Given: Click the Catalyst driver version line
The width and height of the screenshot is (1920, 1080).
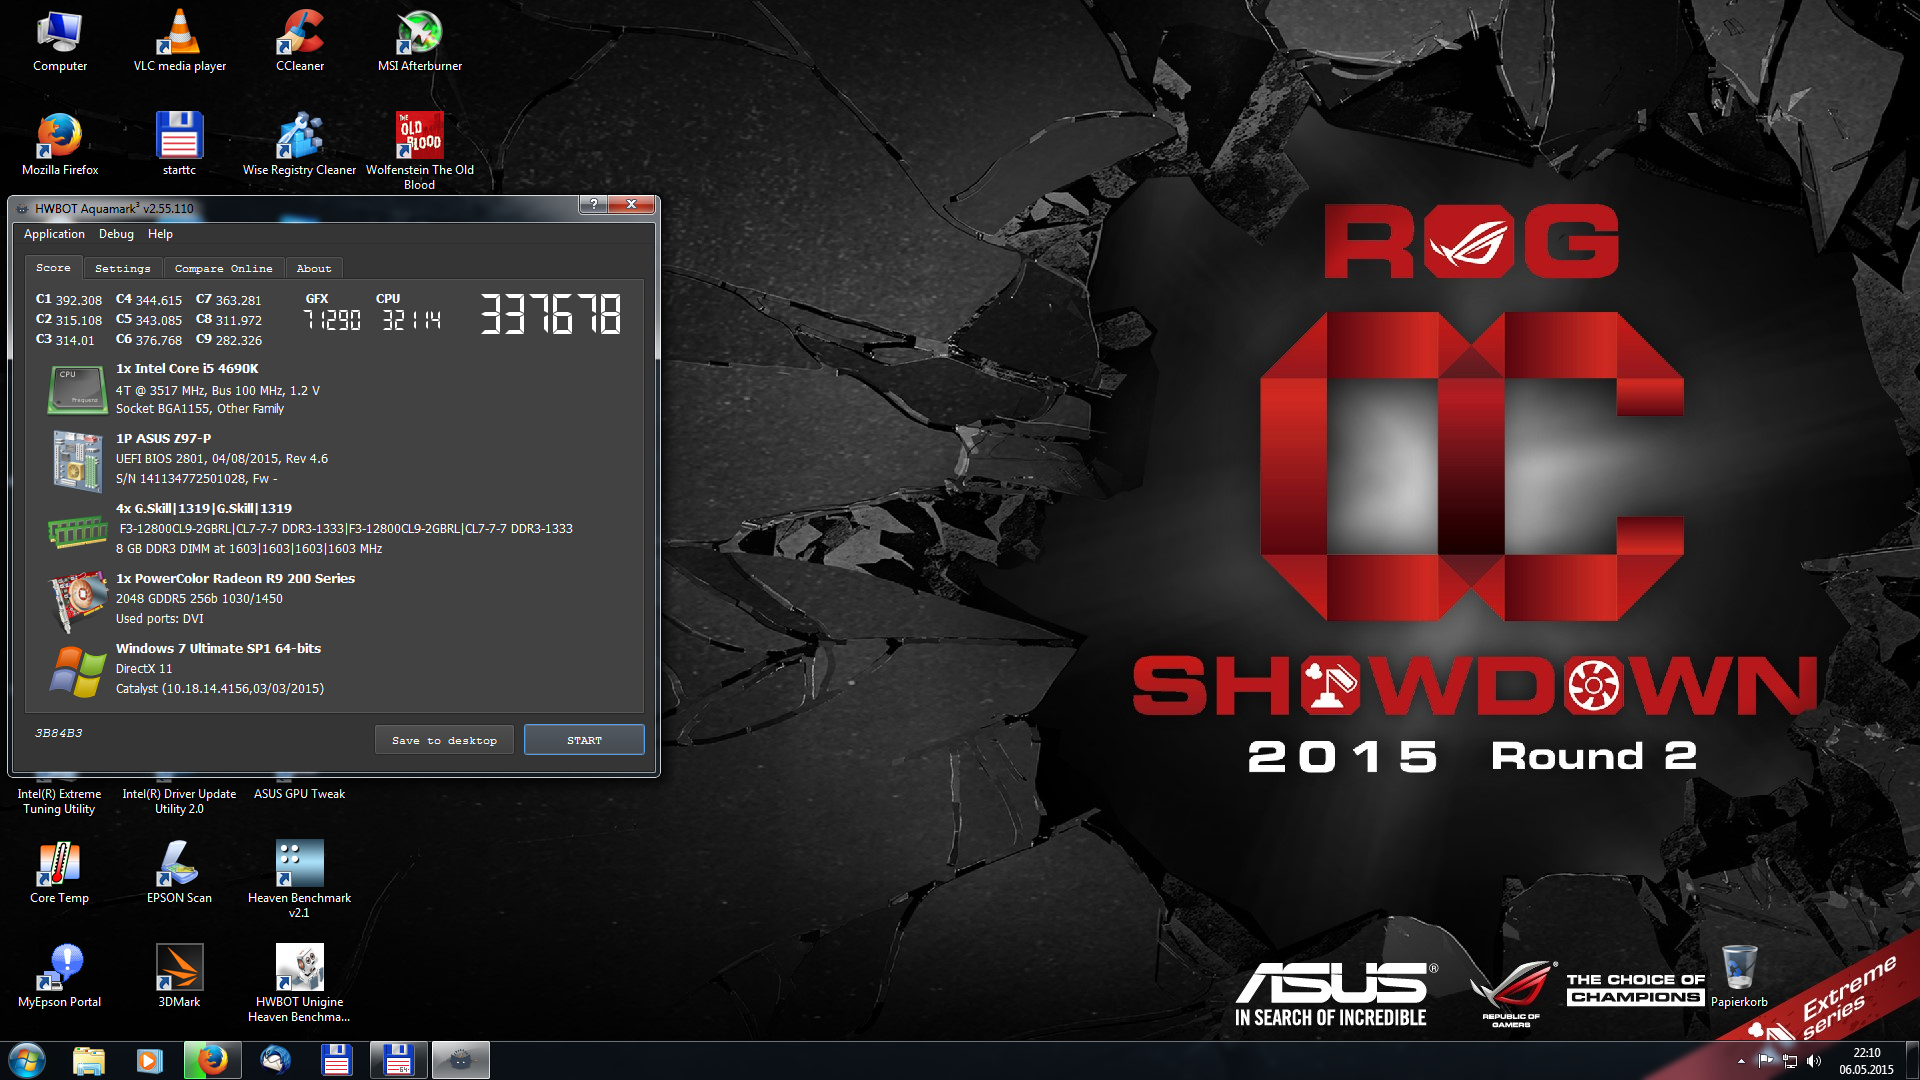Looking at the screenshot, I should (x=220, y=689).
